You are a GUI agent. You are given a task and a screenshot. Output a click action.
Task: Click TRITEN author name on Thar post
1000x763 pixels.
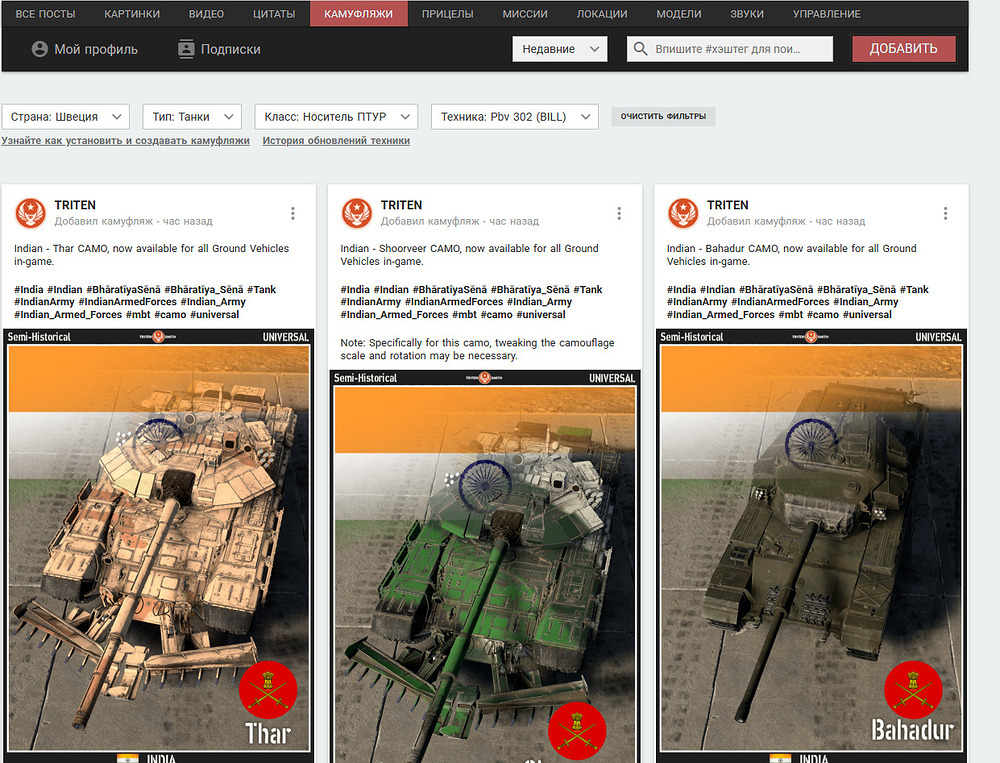[x=75, y=205]
